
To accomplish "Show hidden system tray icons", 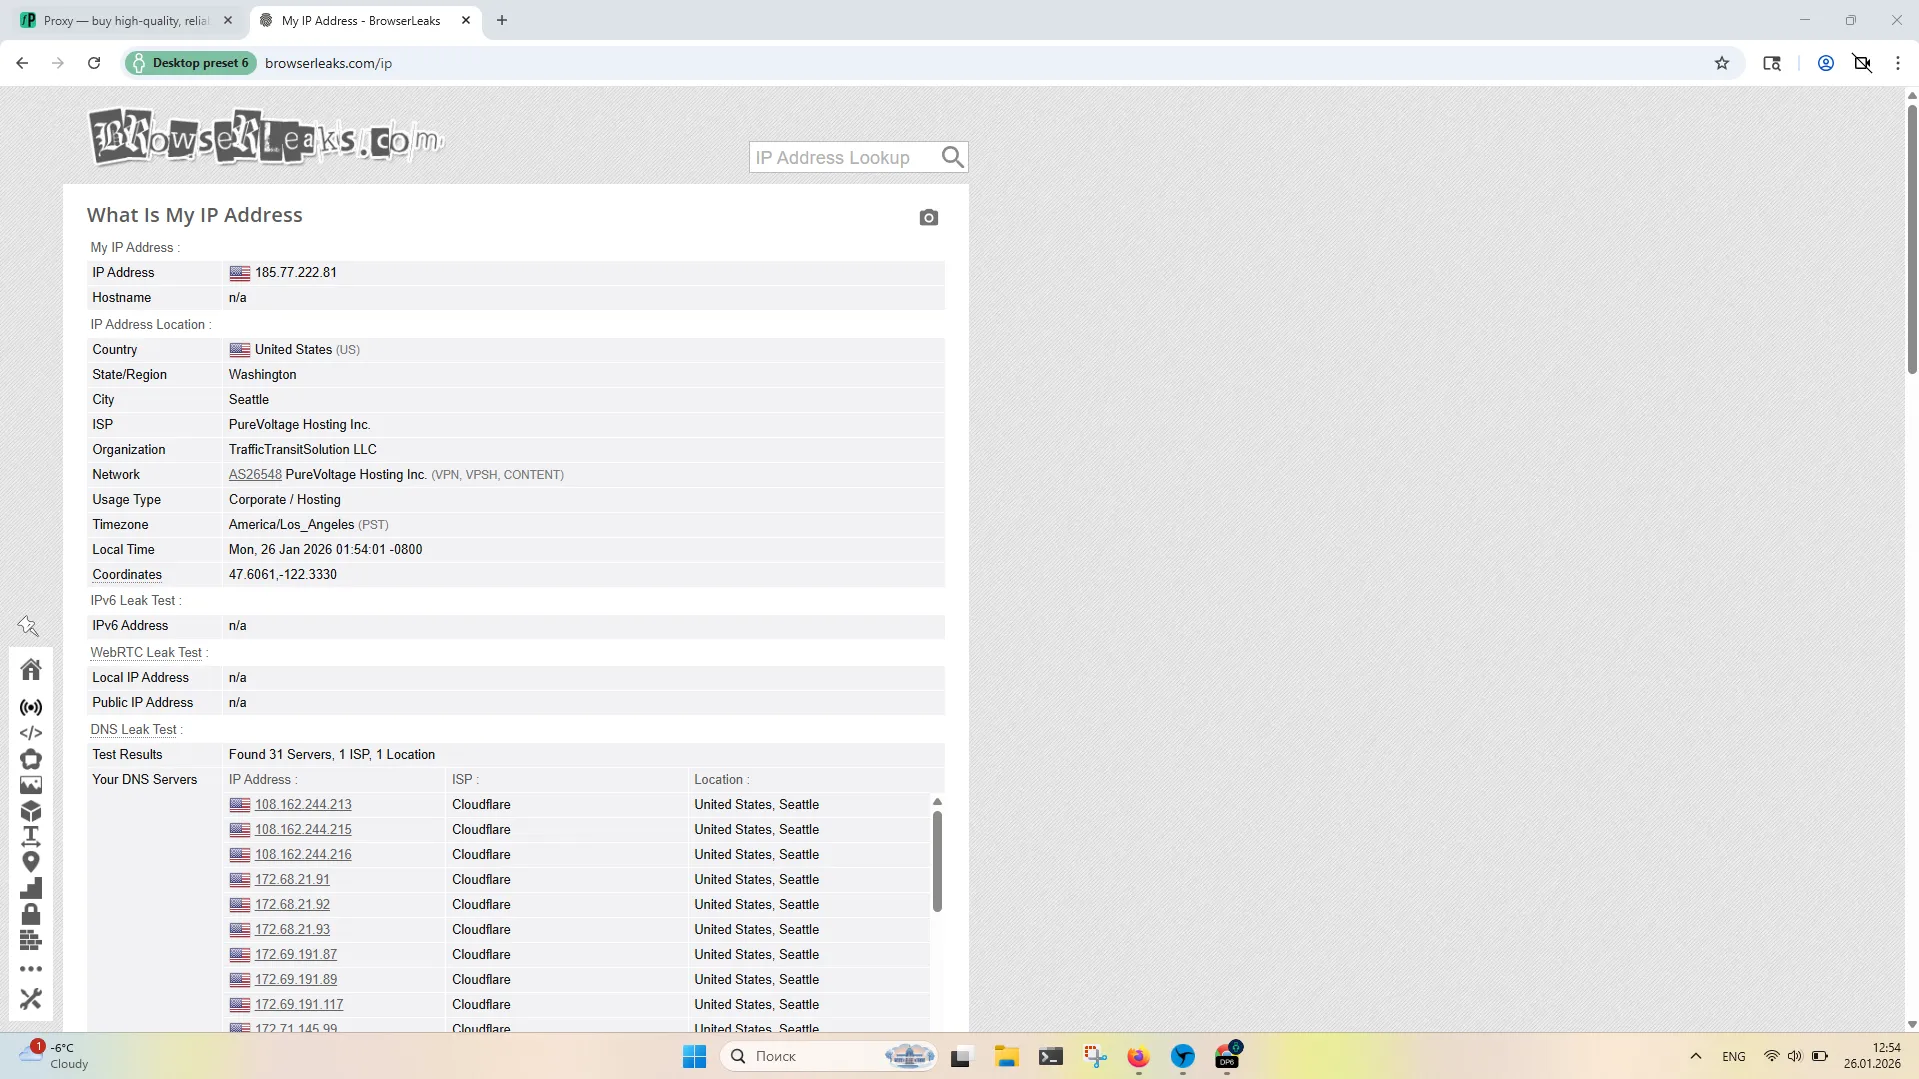I will [x=1696, y=1057].
